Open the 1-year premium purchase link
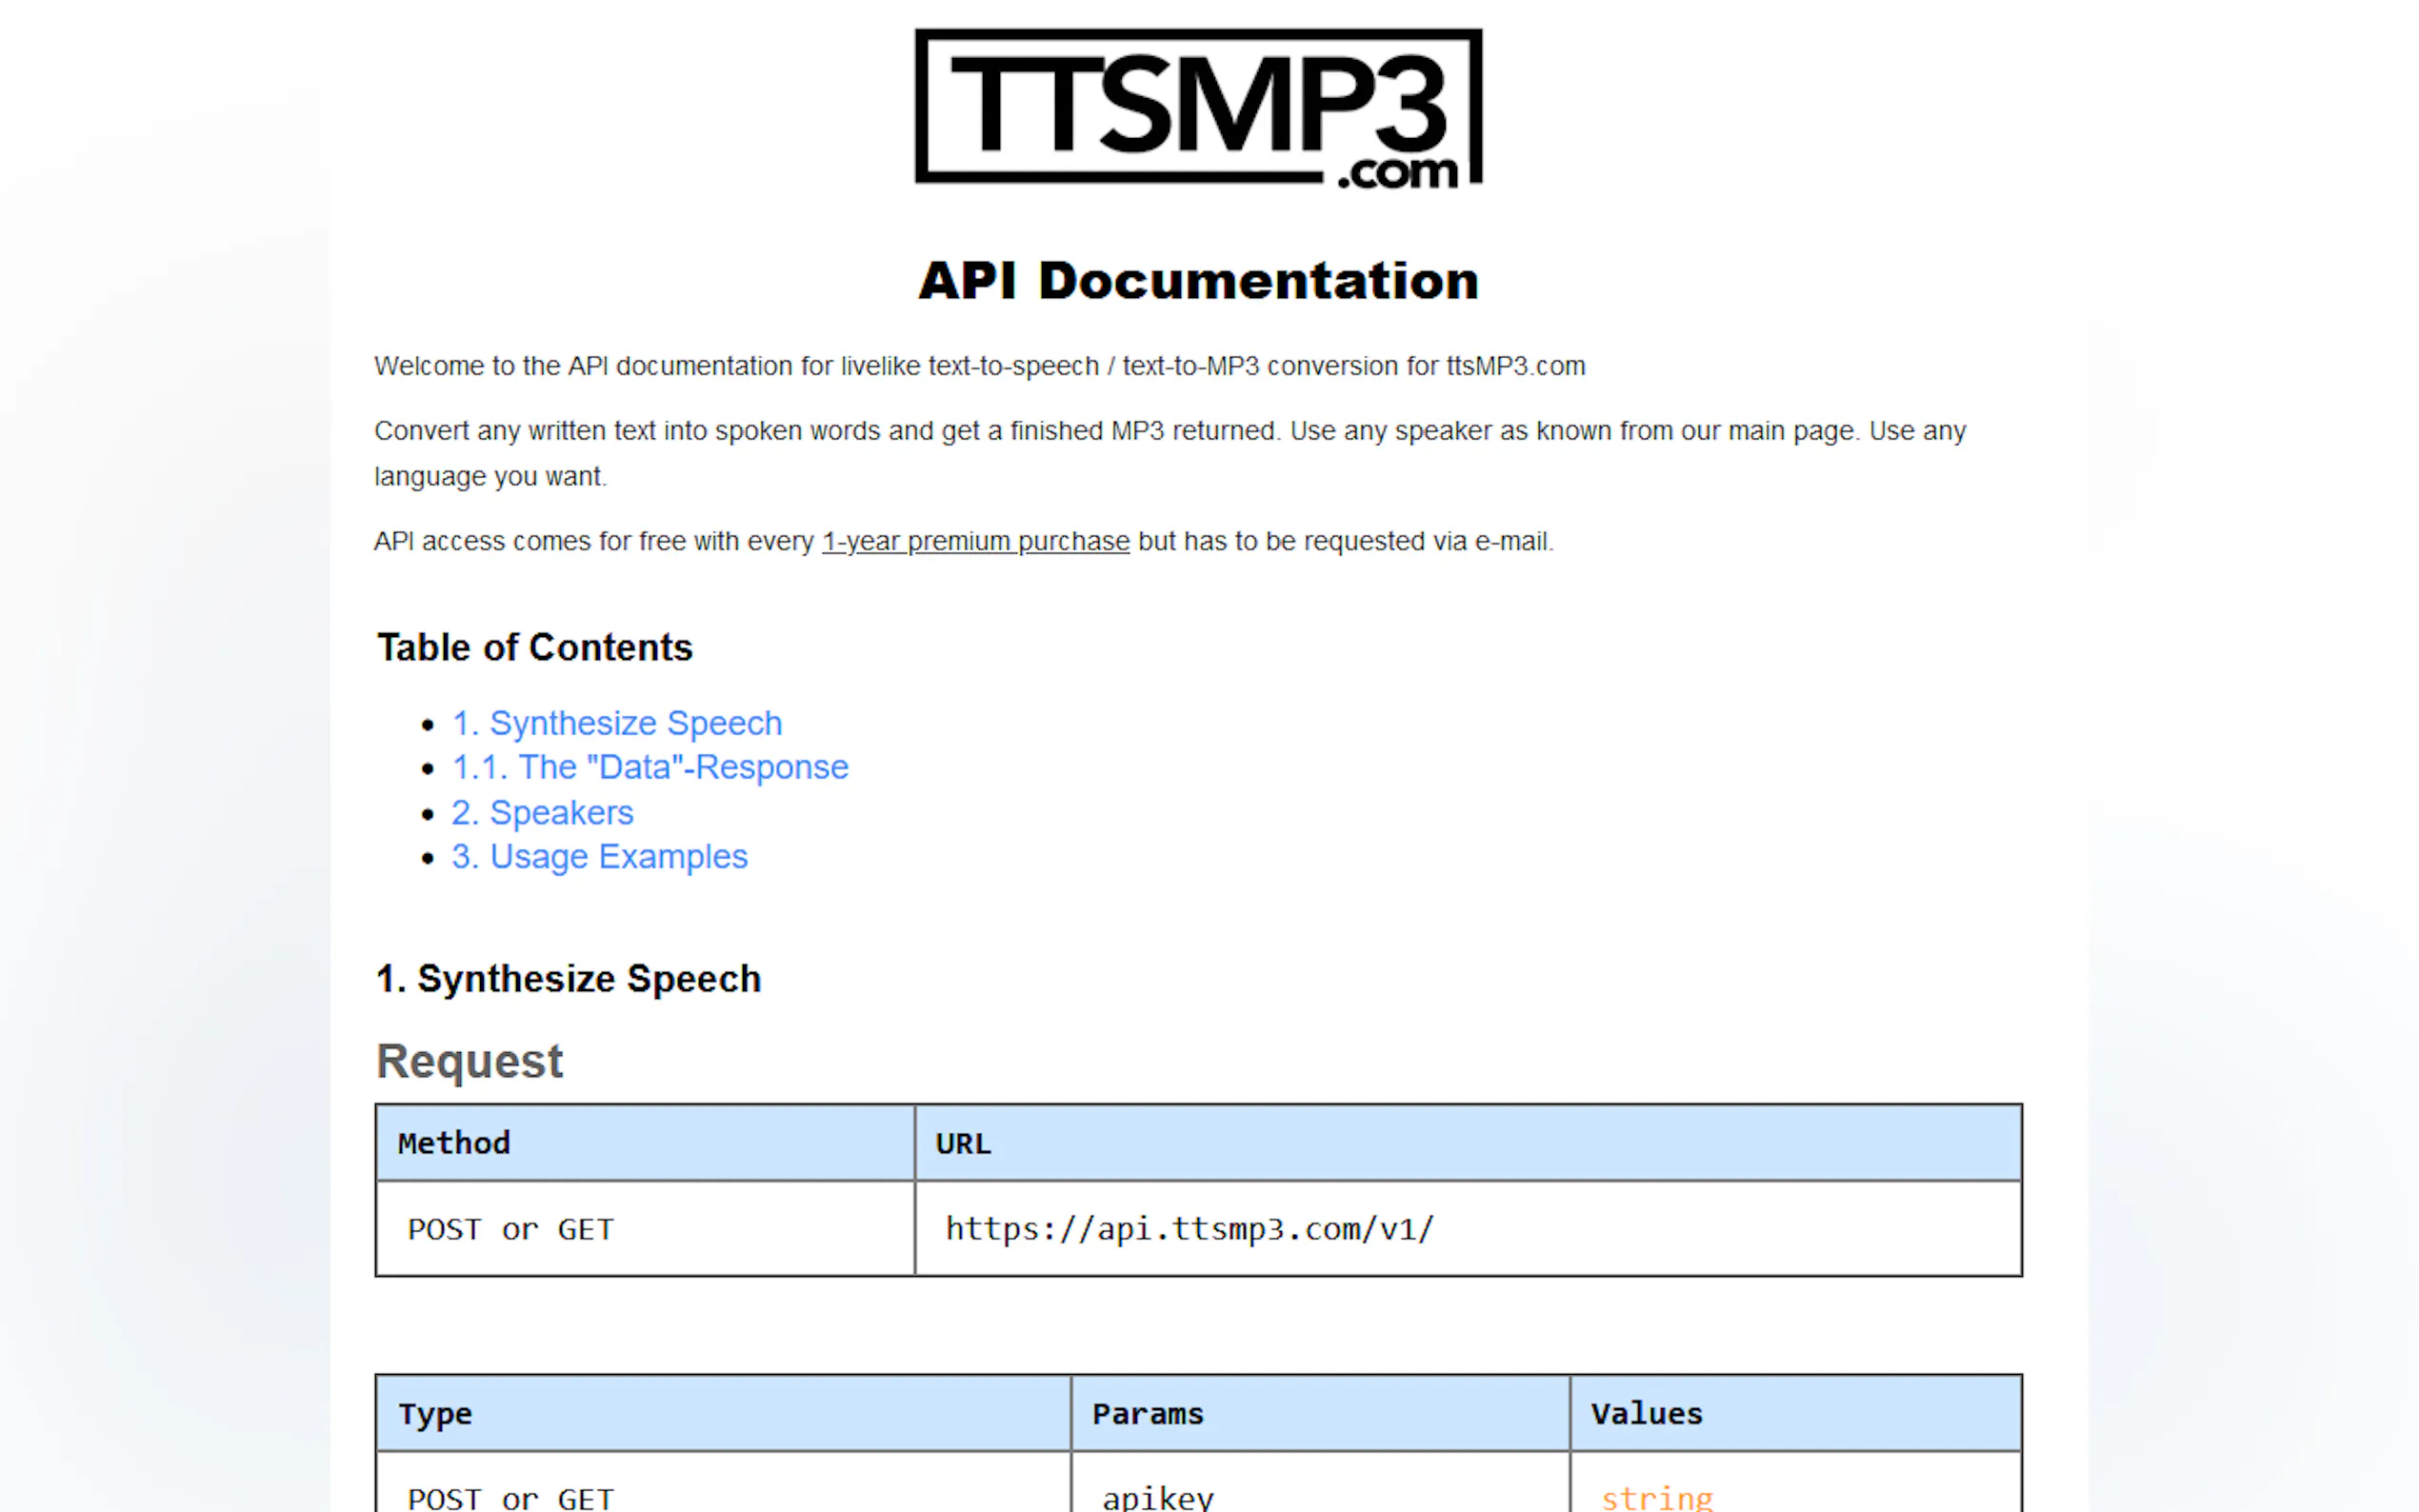Image resolution: width=2419 pixels, height=1512 pixels. (x=975, y=541)
